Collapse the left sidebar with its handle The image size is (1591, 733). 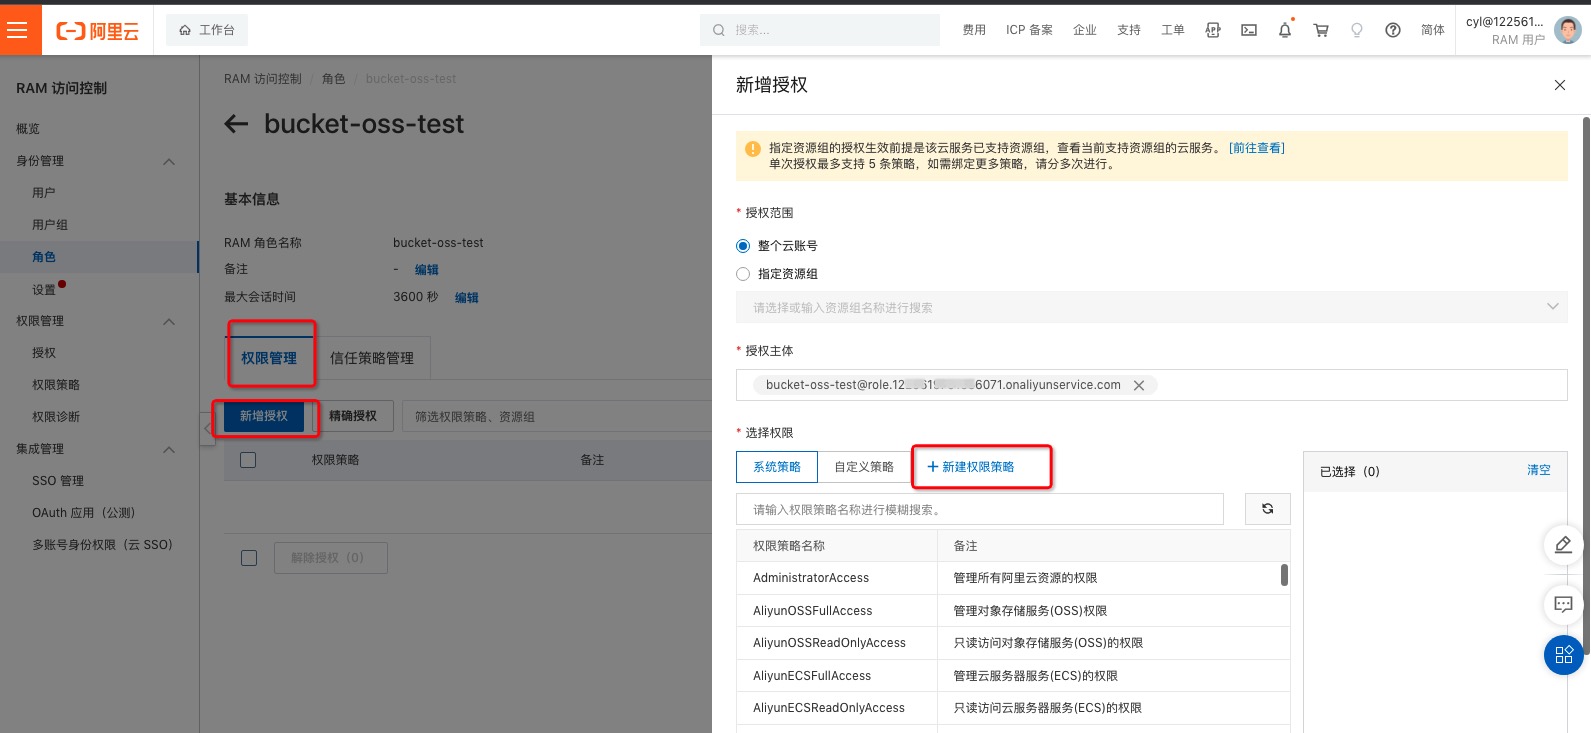pyautogui.click(x=207, y=429)
